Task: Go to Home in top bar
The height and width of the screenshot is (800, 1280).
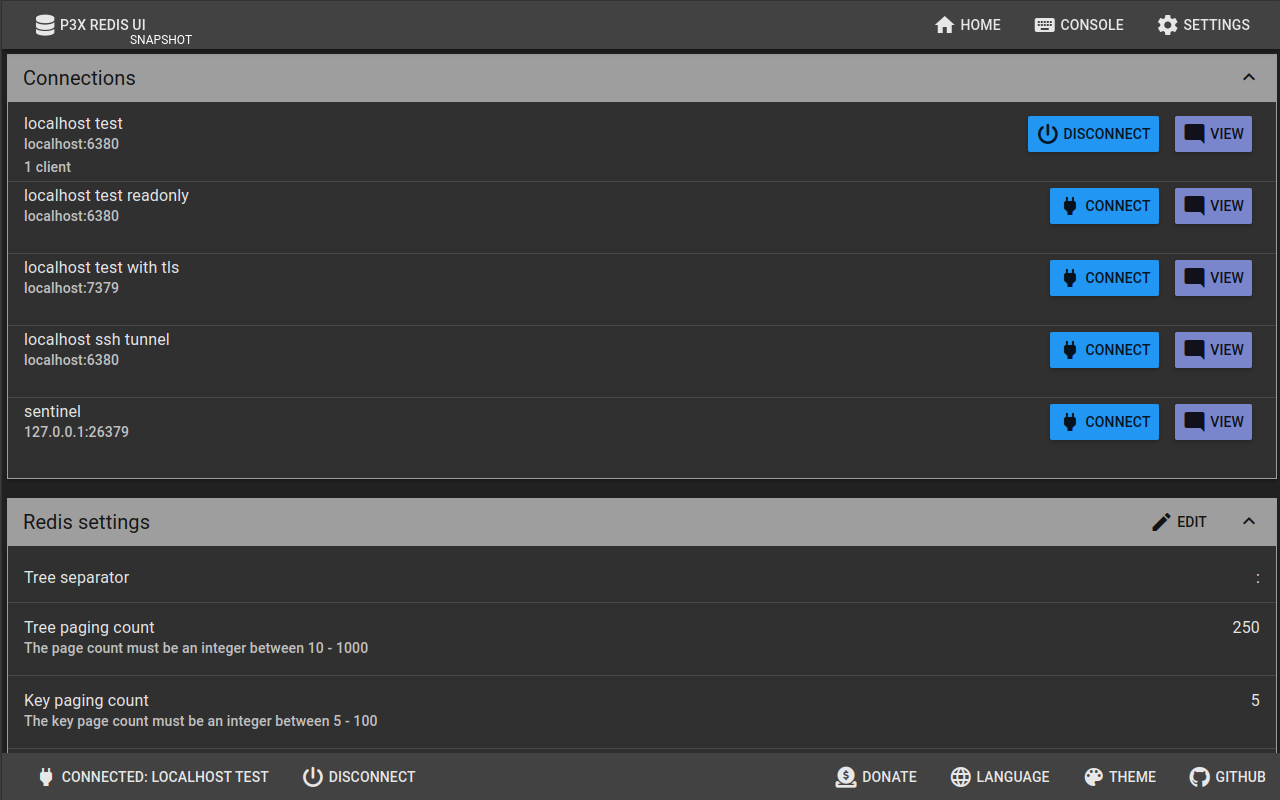Action: 967,25
